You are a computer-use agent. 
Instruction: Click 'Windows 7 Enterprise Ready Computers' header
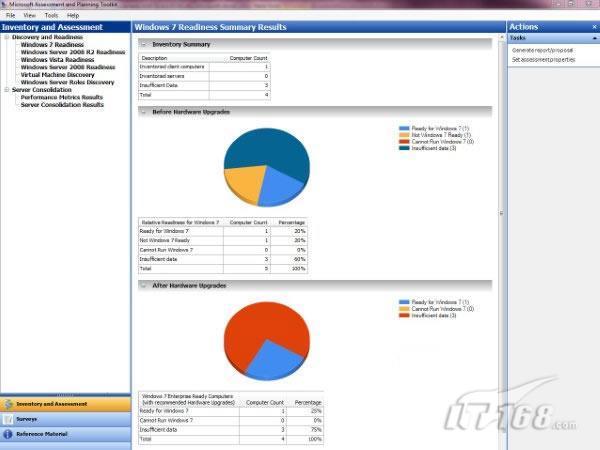point(189,399)
